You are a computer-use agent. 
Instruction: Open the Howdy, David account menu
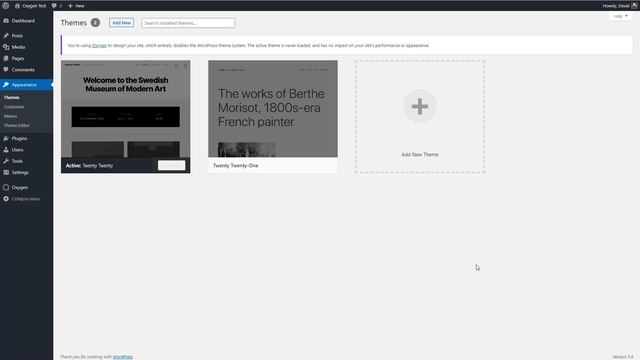click(616, 6)
